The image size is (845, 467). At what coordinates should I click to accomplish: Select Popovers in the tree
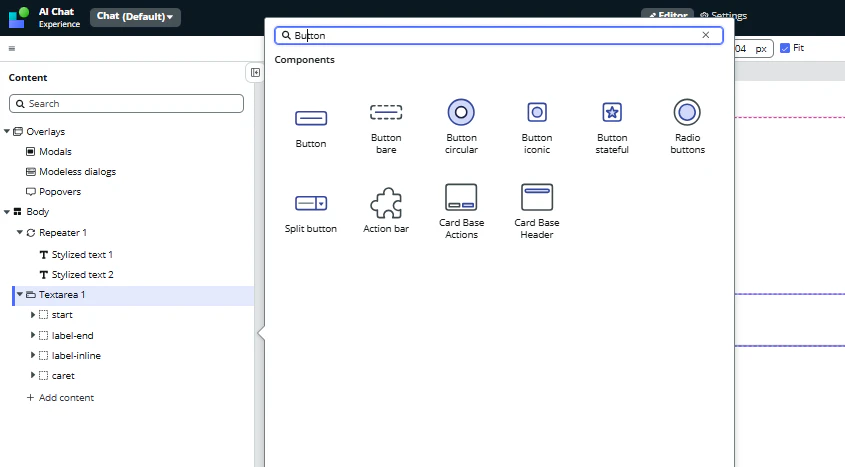[60, 191]
